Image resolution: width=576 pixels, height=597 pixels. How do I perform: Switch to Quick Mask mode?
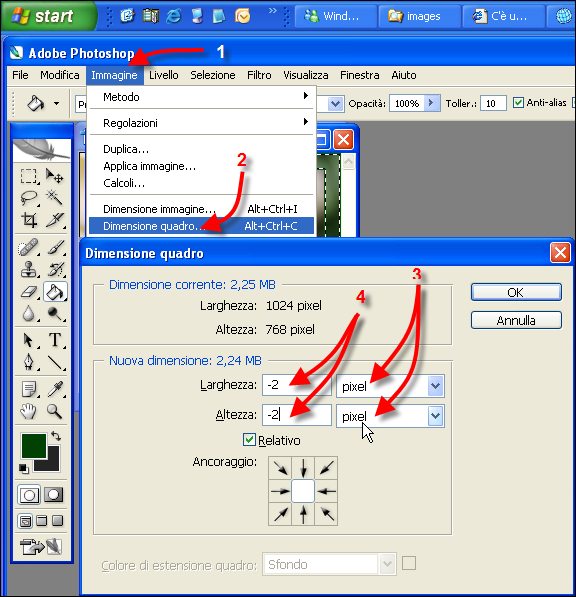(x=54, y=495)
